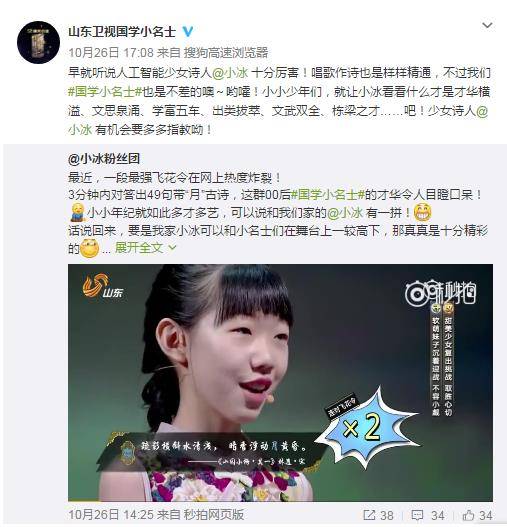
Task: Open the post options chevron menu
Action: tap(487, 25)
